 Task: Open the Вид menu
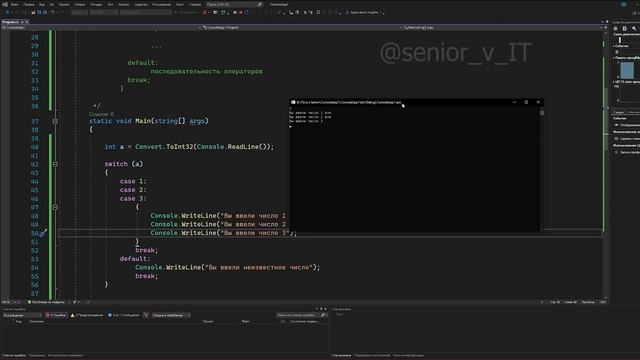click(x=42, y=4)
